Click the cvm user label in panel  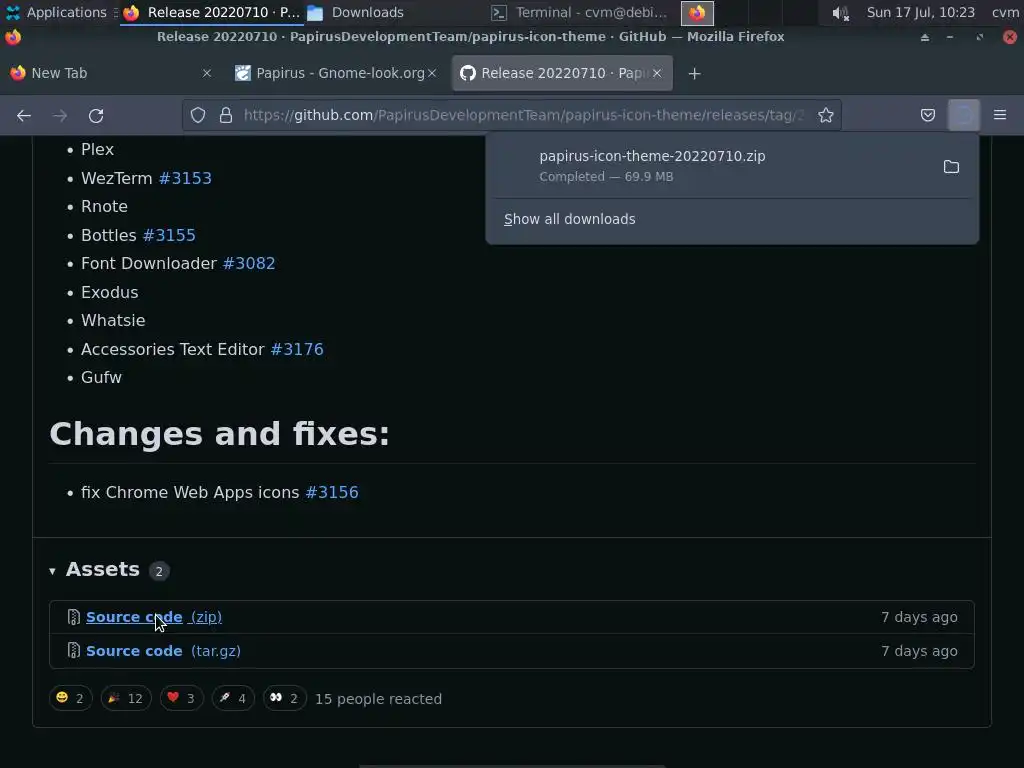click(x=1005, y=12)
